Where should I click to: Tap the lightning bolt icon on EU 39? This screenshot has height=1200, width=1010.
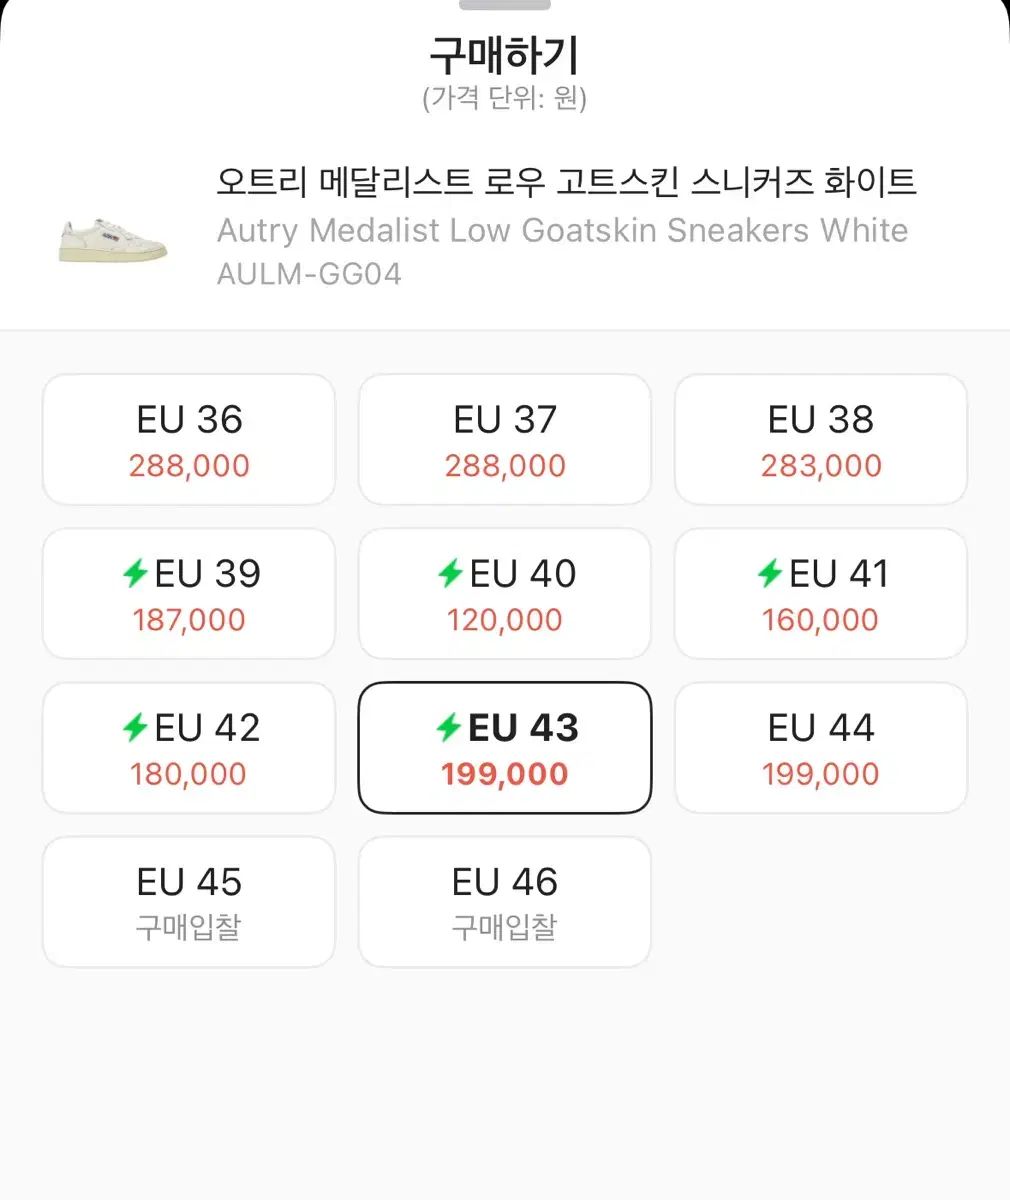click(135, 573)
